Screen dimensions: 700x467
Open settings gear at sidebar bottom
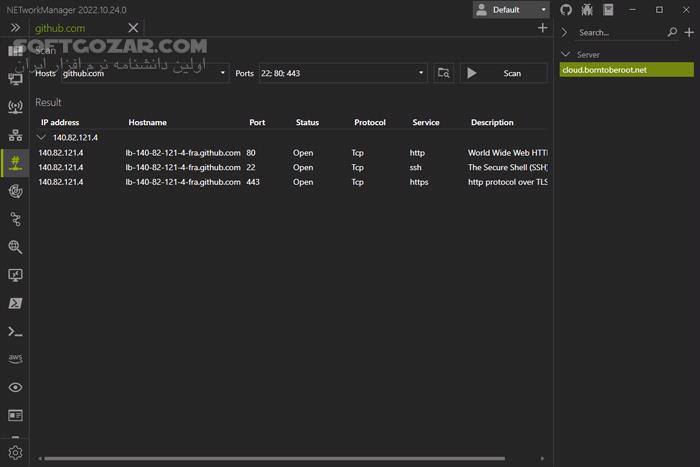coord(15,452)
